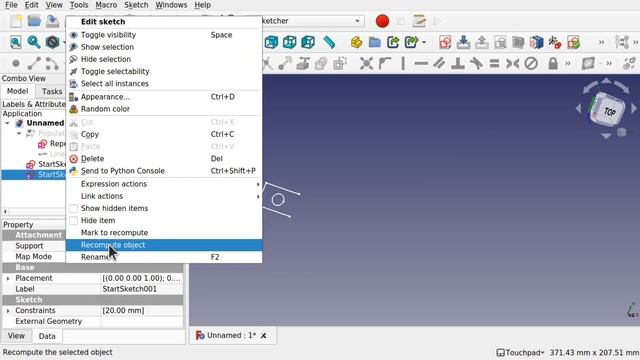Screen dimensions: 640x360
Task: Click the External Geometry property row
Action: point(93,322)
